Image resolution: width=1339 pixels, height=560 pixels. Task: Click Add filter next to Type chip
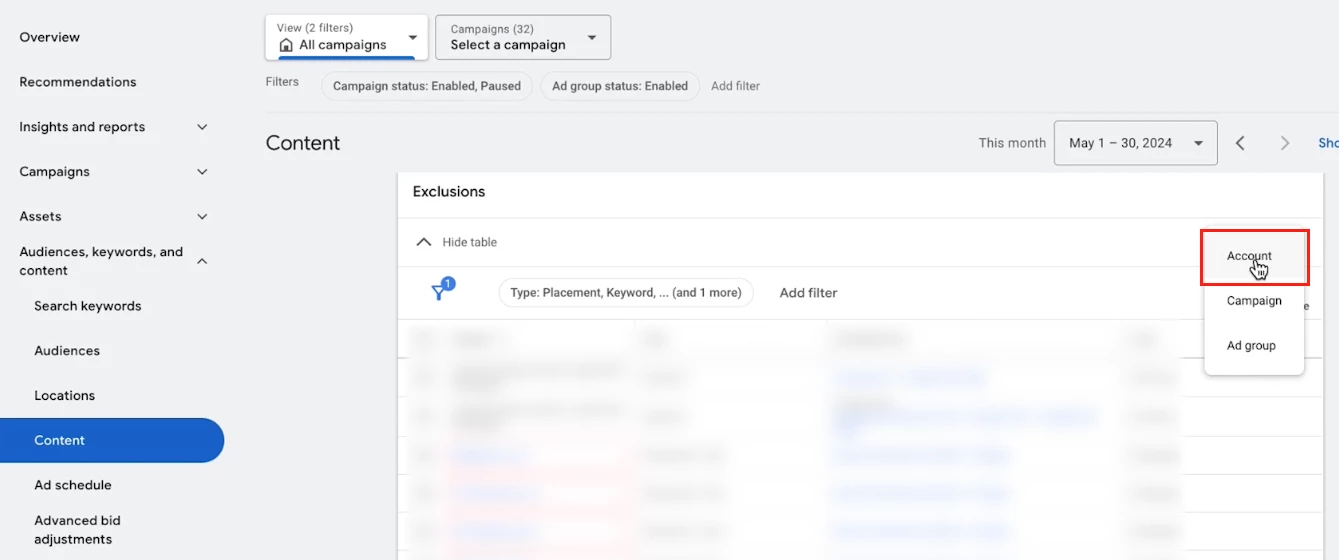[x=808, y=293]
